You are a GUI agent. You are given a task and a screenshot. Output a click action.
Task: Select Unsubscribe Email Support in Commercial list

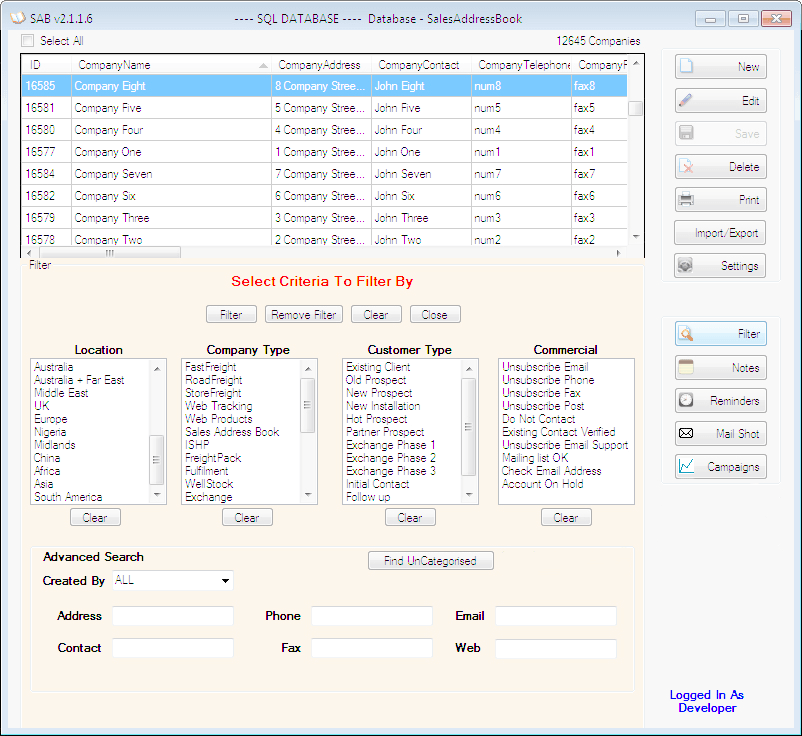pos(565,445)
